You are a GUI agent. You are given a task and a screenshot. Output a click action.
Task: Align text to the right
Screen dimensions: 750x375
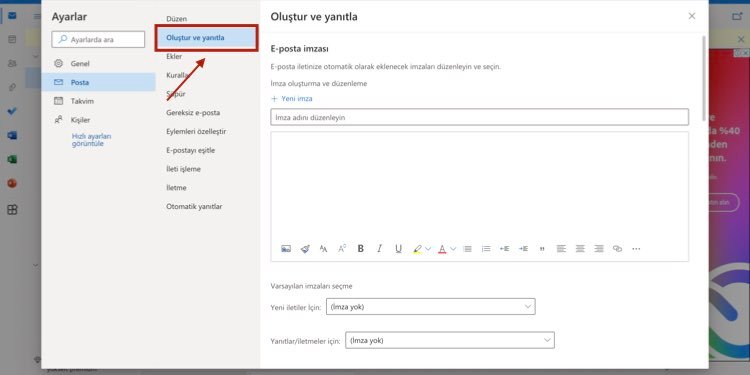(x=599, y=249)
